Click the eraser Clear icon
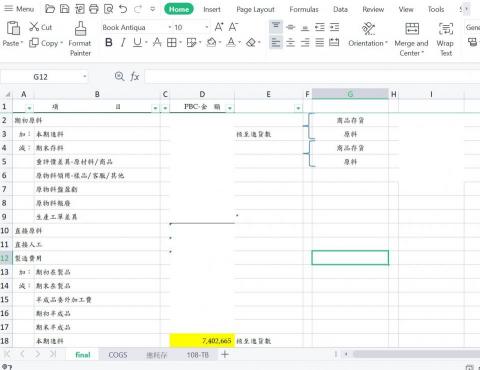Viewport: 480px width, 370px height. pos(251,43)
